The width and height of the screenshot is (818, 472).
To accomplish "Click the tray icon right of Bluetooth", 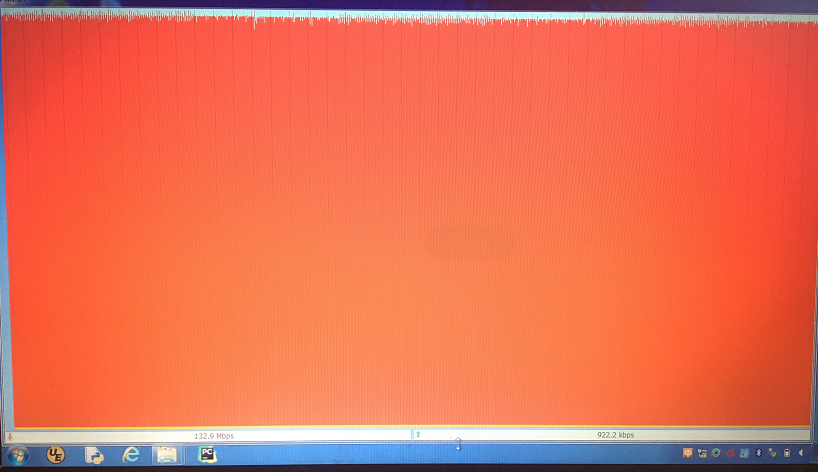I will 772,453.
